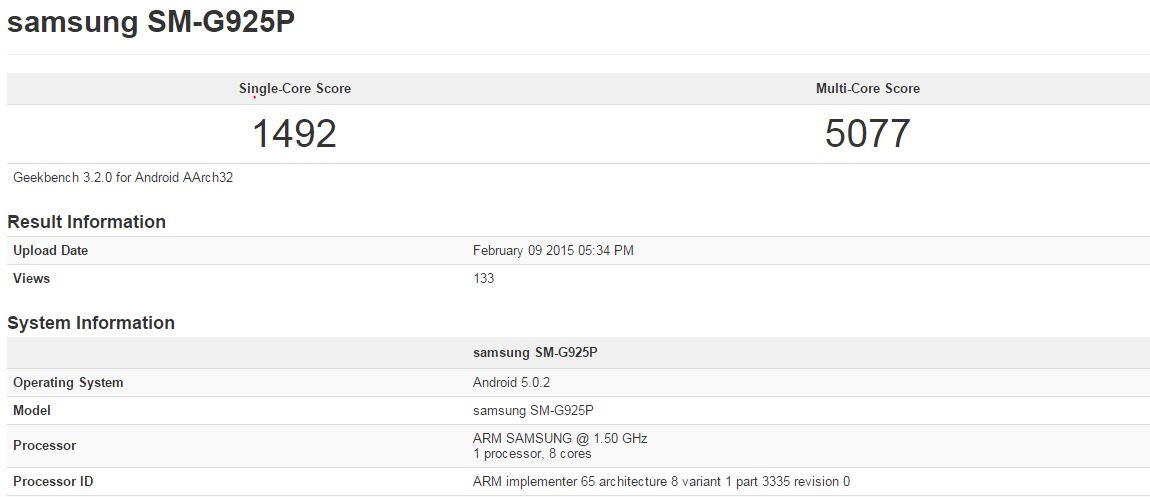Select the Model row label
The image size is (1150, 497).
[32, 411]
